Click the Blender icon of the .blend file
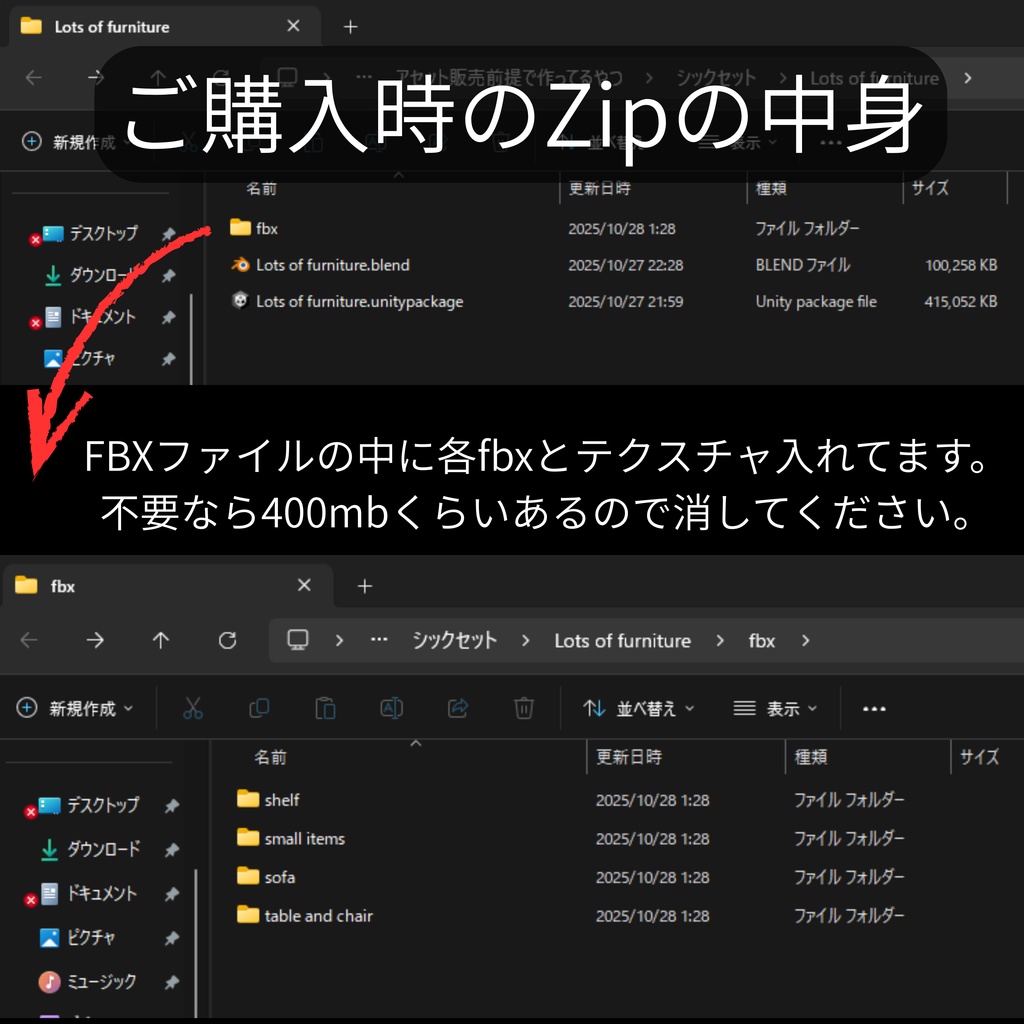This screenshot has width=1024, height=1024. click(x=240, y=264)
